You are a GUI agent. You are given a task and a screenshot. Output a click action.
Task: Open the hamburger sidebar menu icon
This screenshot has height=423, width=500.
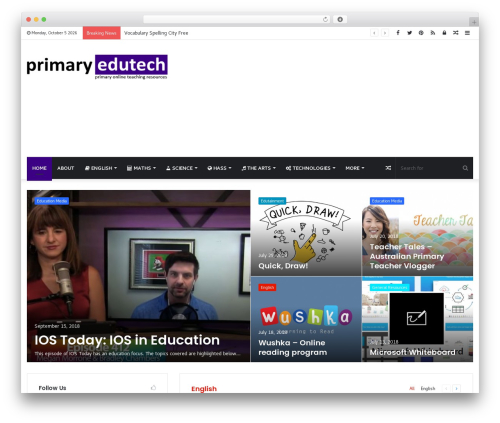(467, 33)
